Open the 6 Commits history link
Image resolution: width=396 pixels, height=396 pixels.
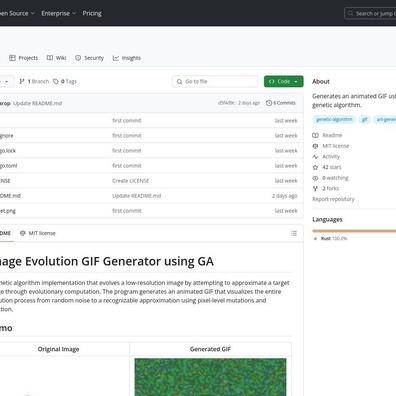[281, 103]
